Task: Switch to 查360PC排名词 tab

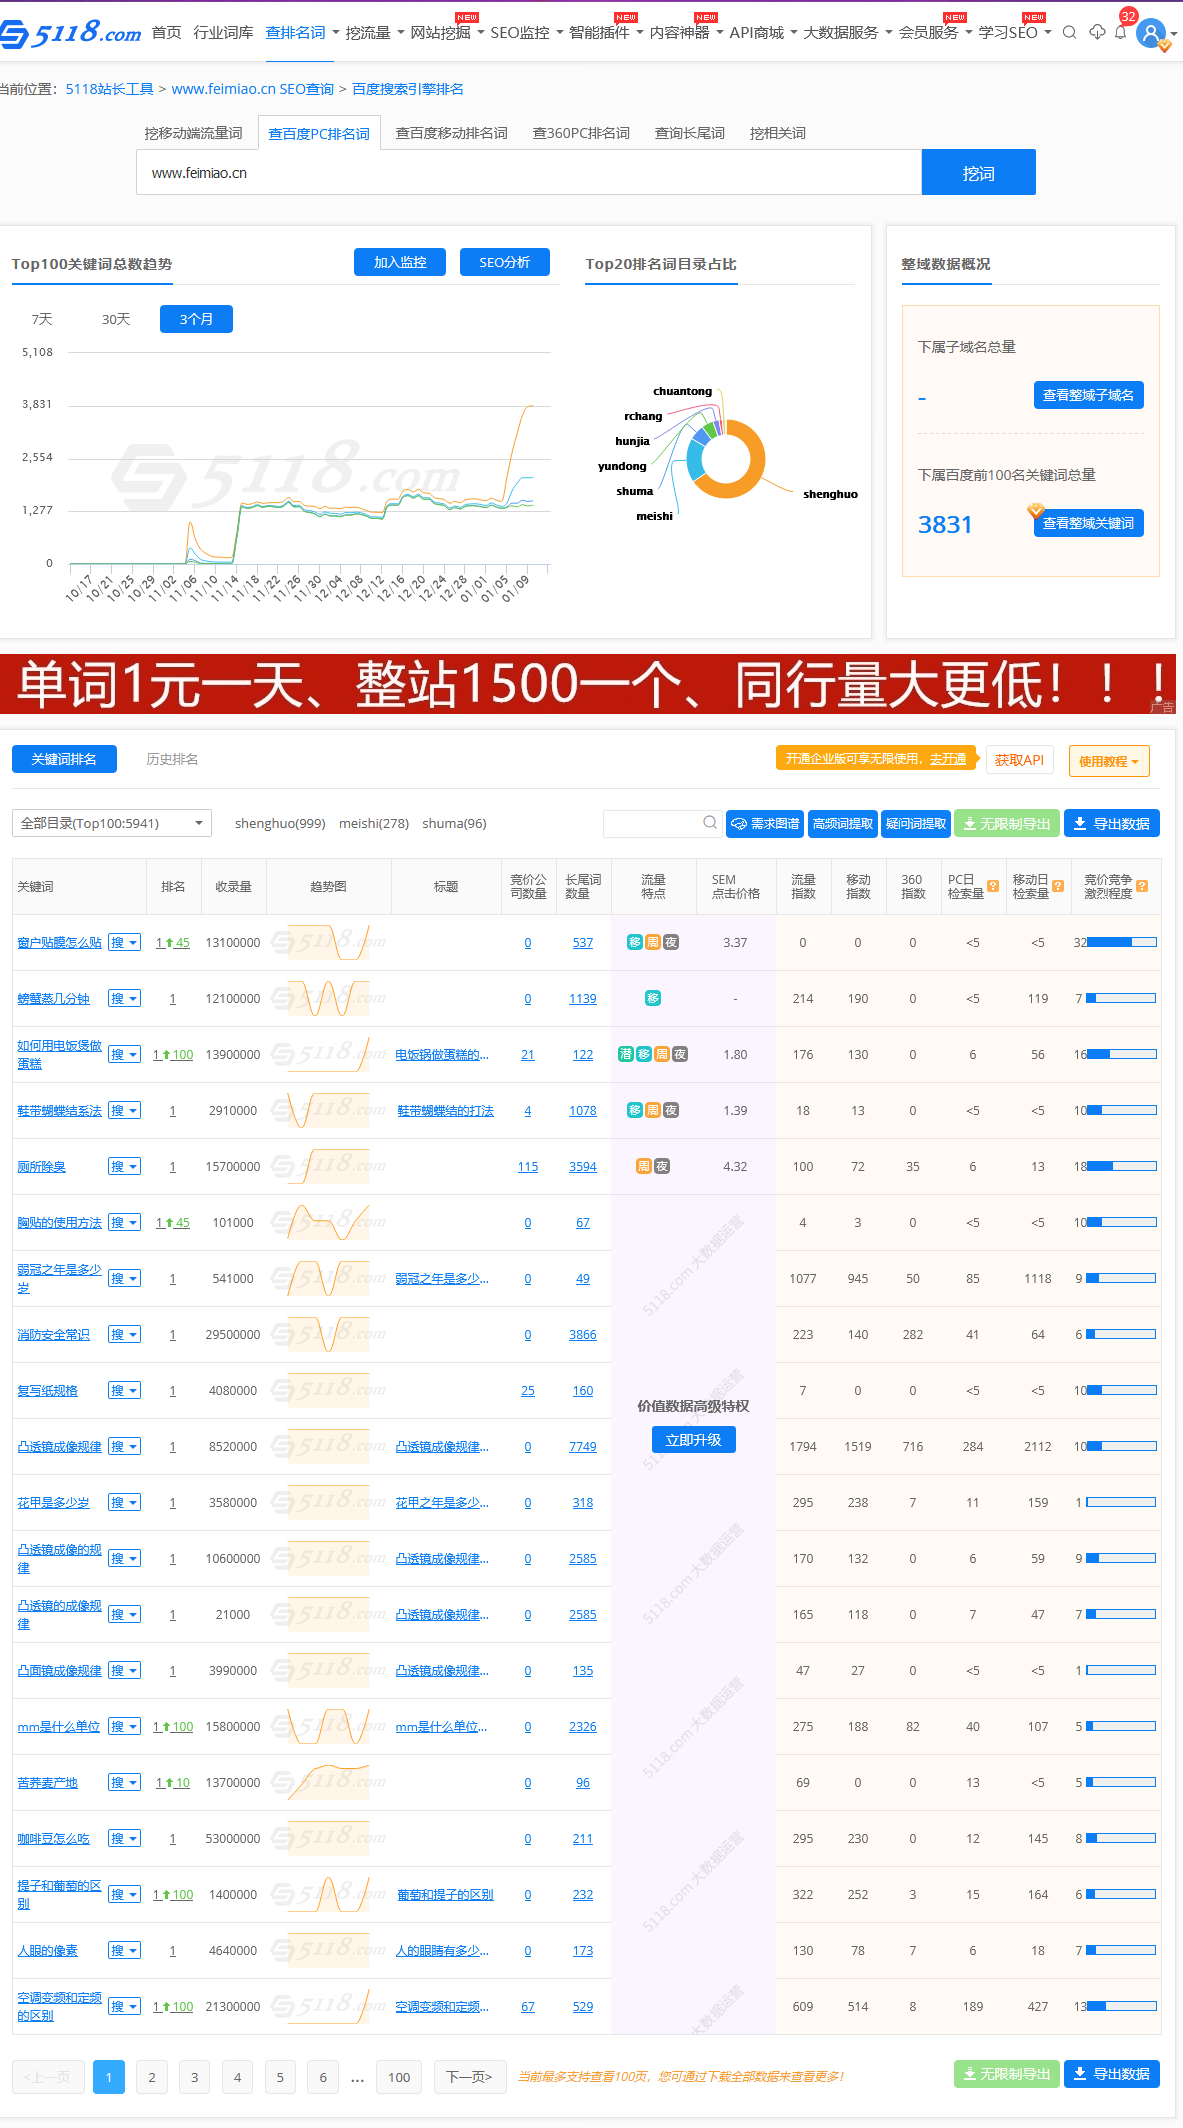Action: coord(581,133)
